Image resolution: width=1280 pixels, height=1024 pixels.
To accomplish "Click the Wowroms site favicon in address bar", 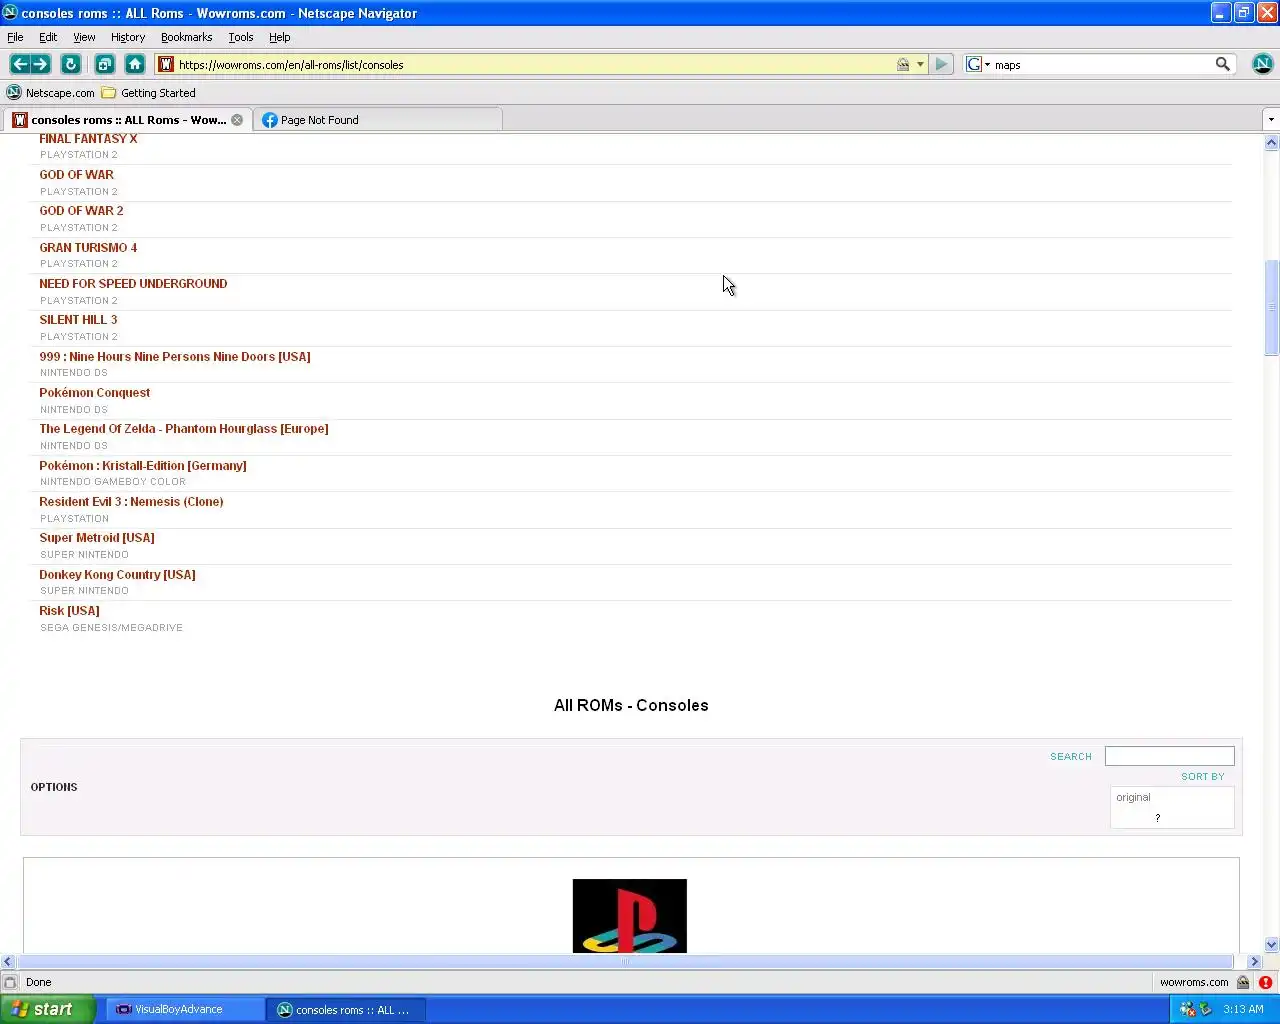I will point(166,64).
